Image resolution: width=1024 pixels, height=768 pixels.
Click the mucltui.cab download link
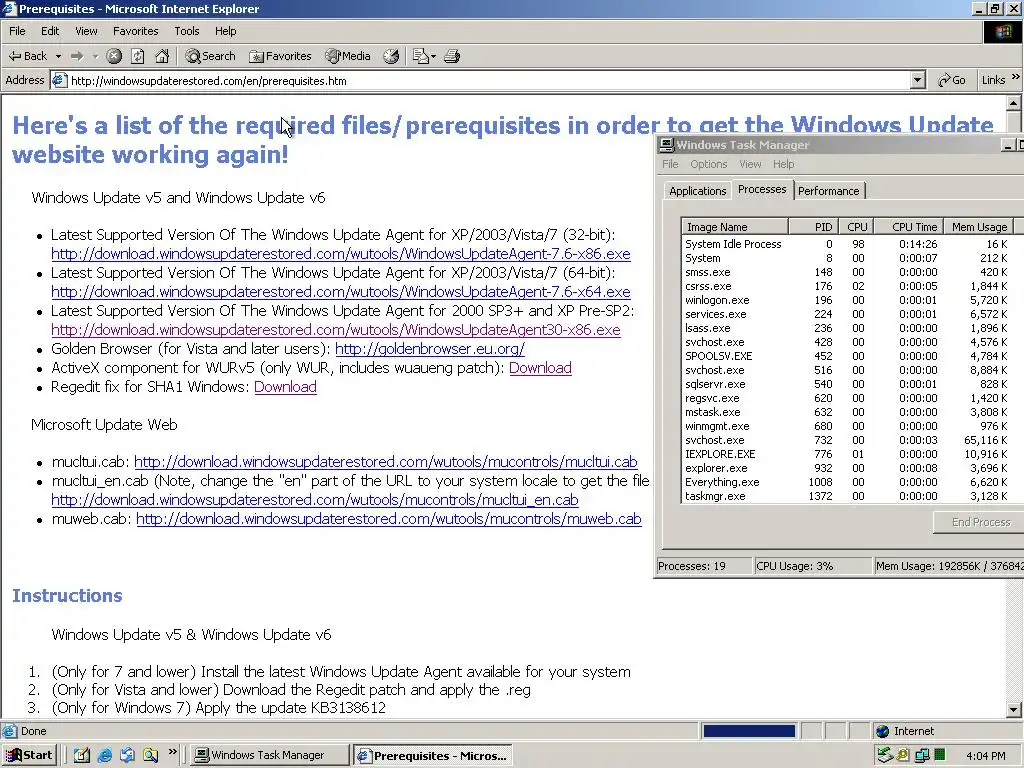pos(385,462)
